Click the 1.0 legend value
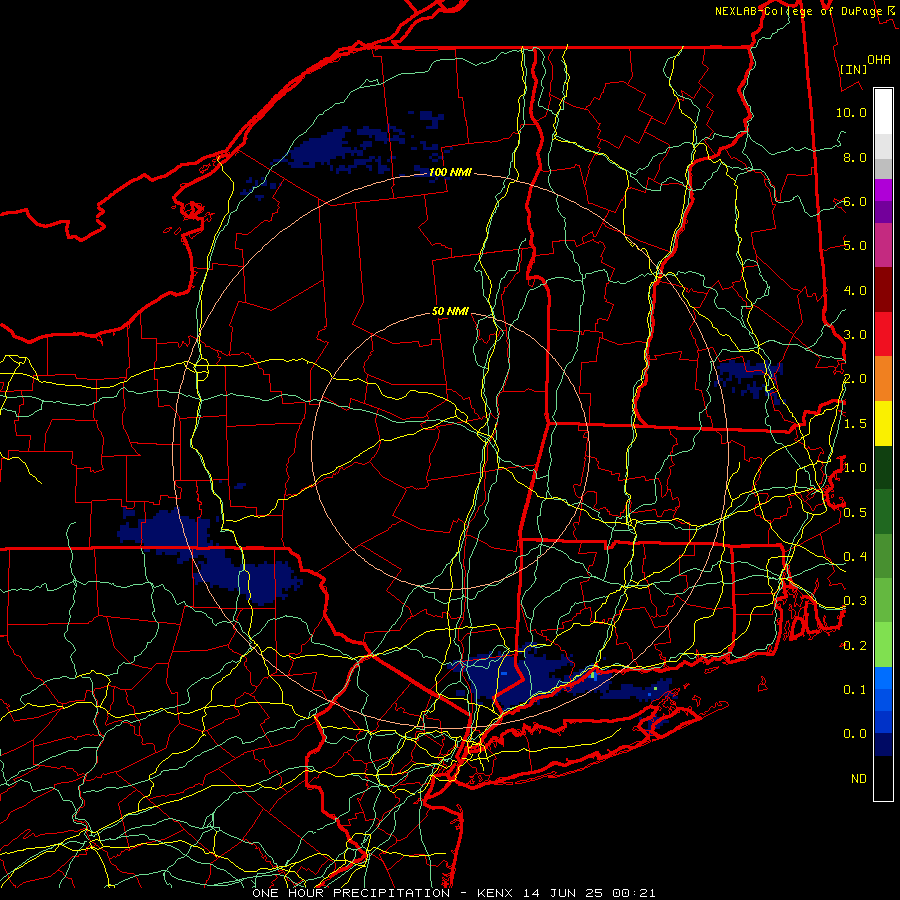The image size is (900, 900). (855, 468)
